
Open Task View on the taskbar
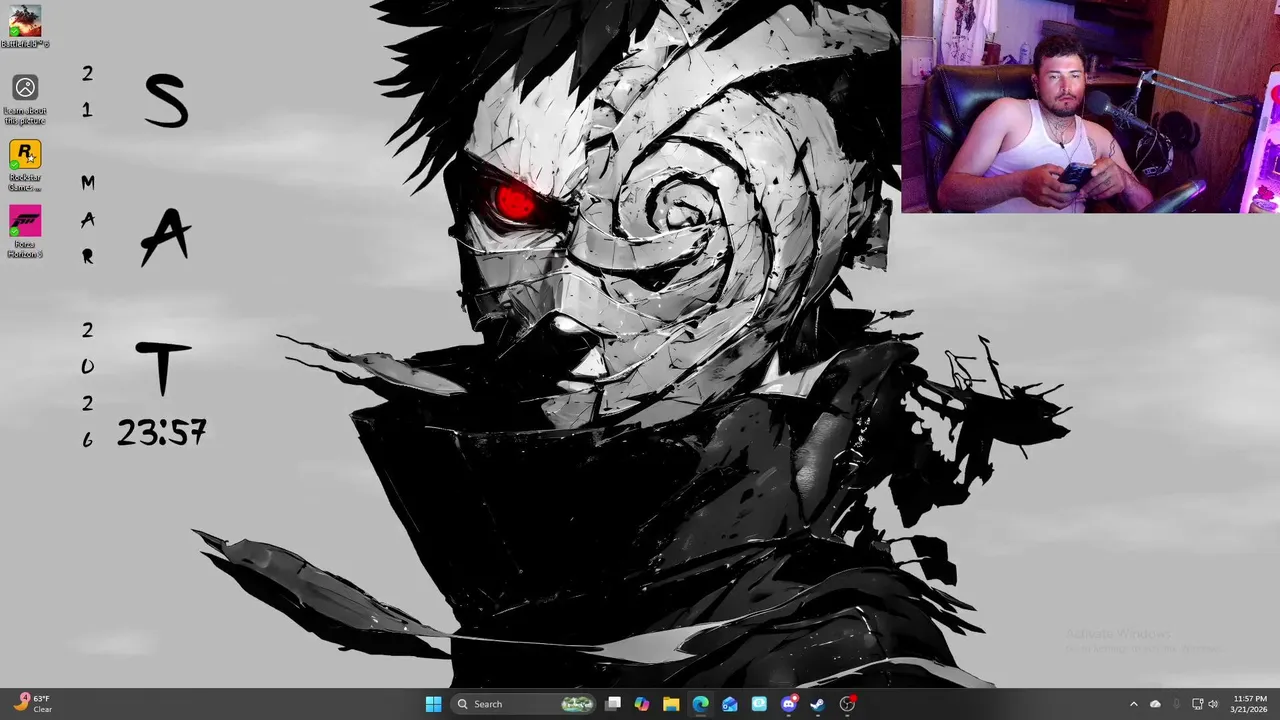(613, 704)
